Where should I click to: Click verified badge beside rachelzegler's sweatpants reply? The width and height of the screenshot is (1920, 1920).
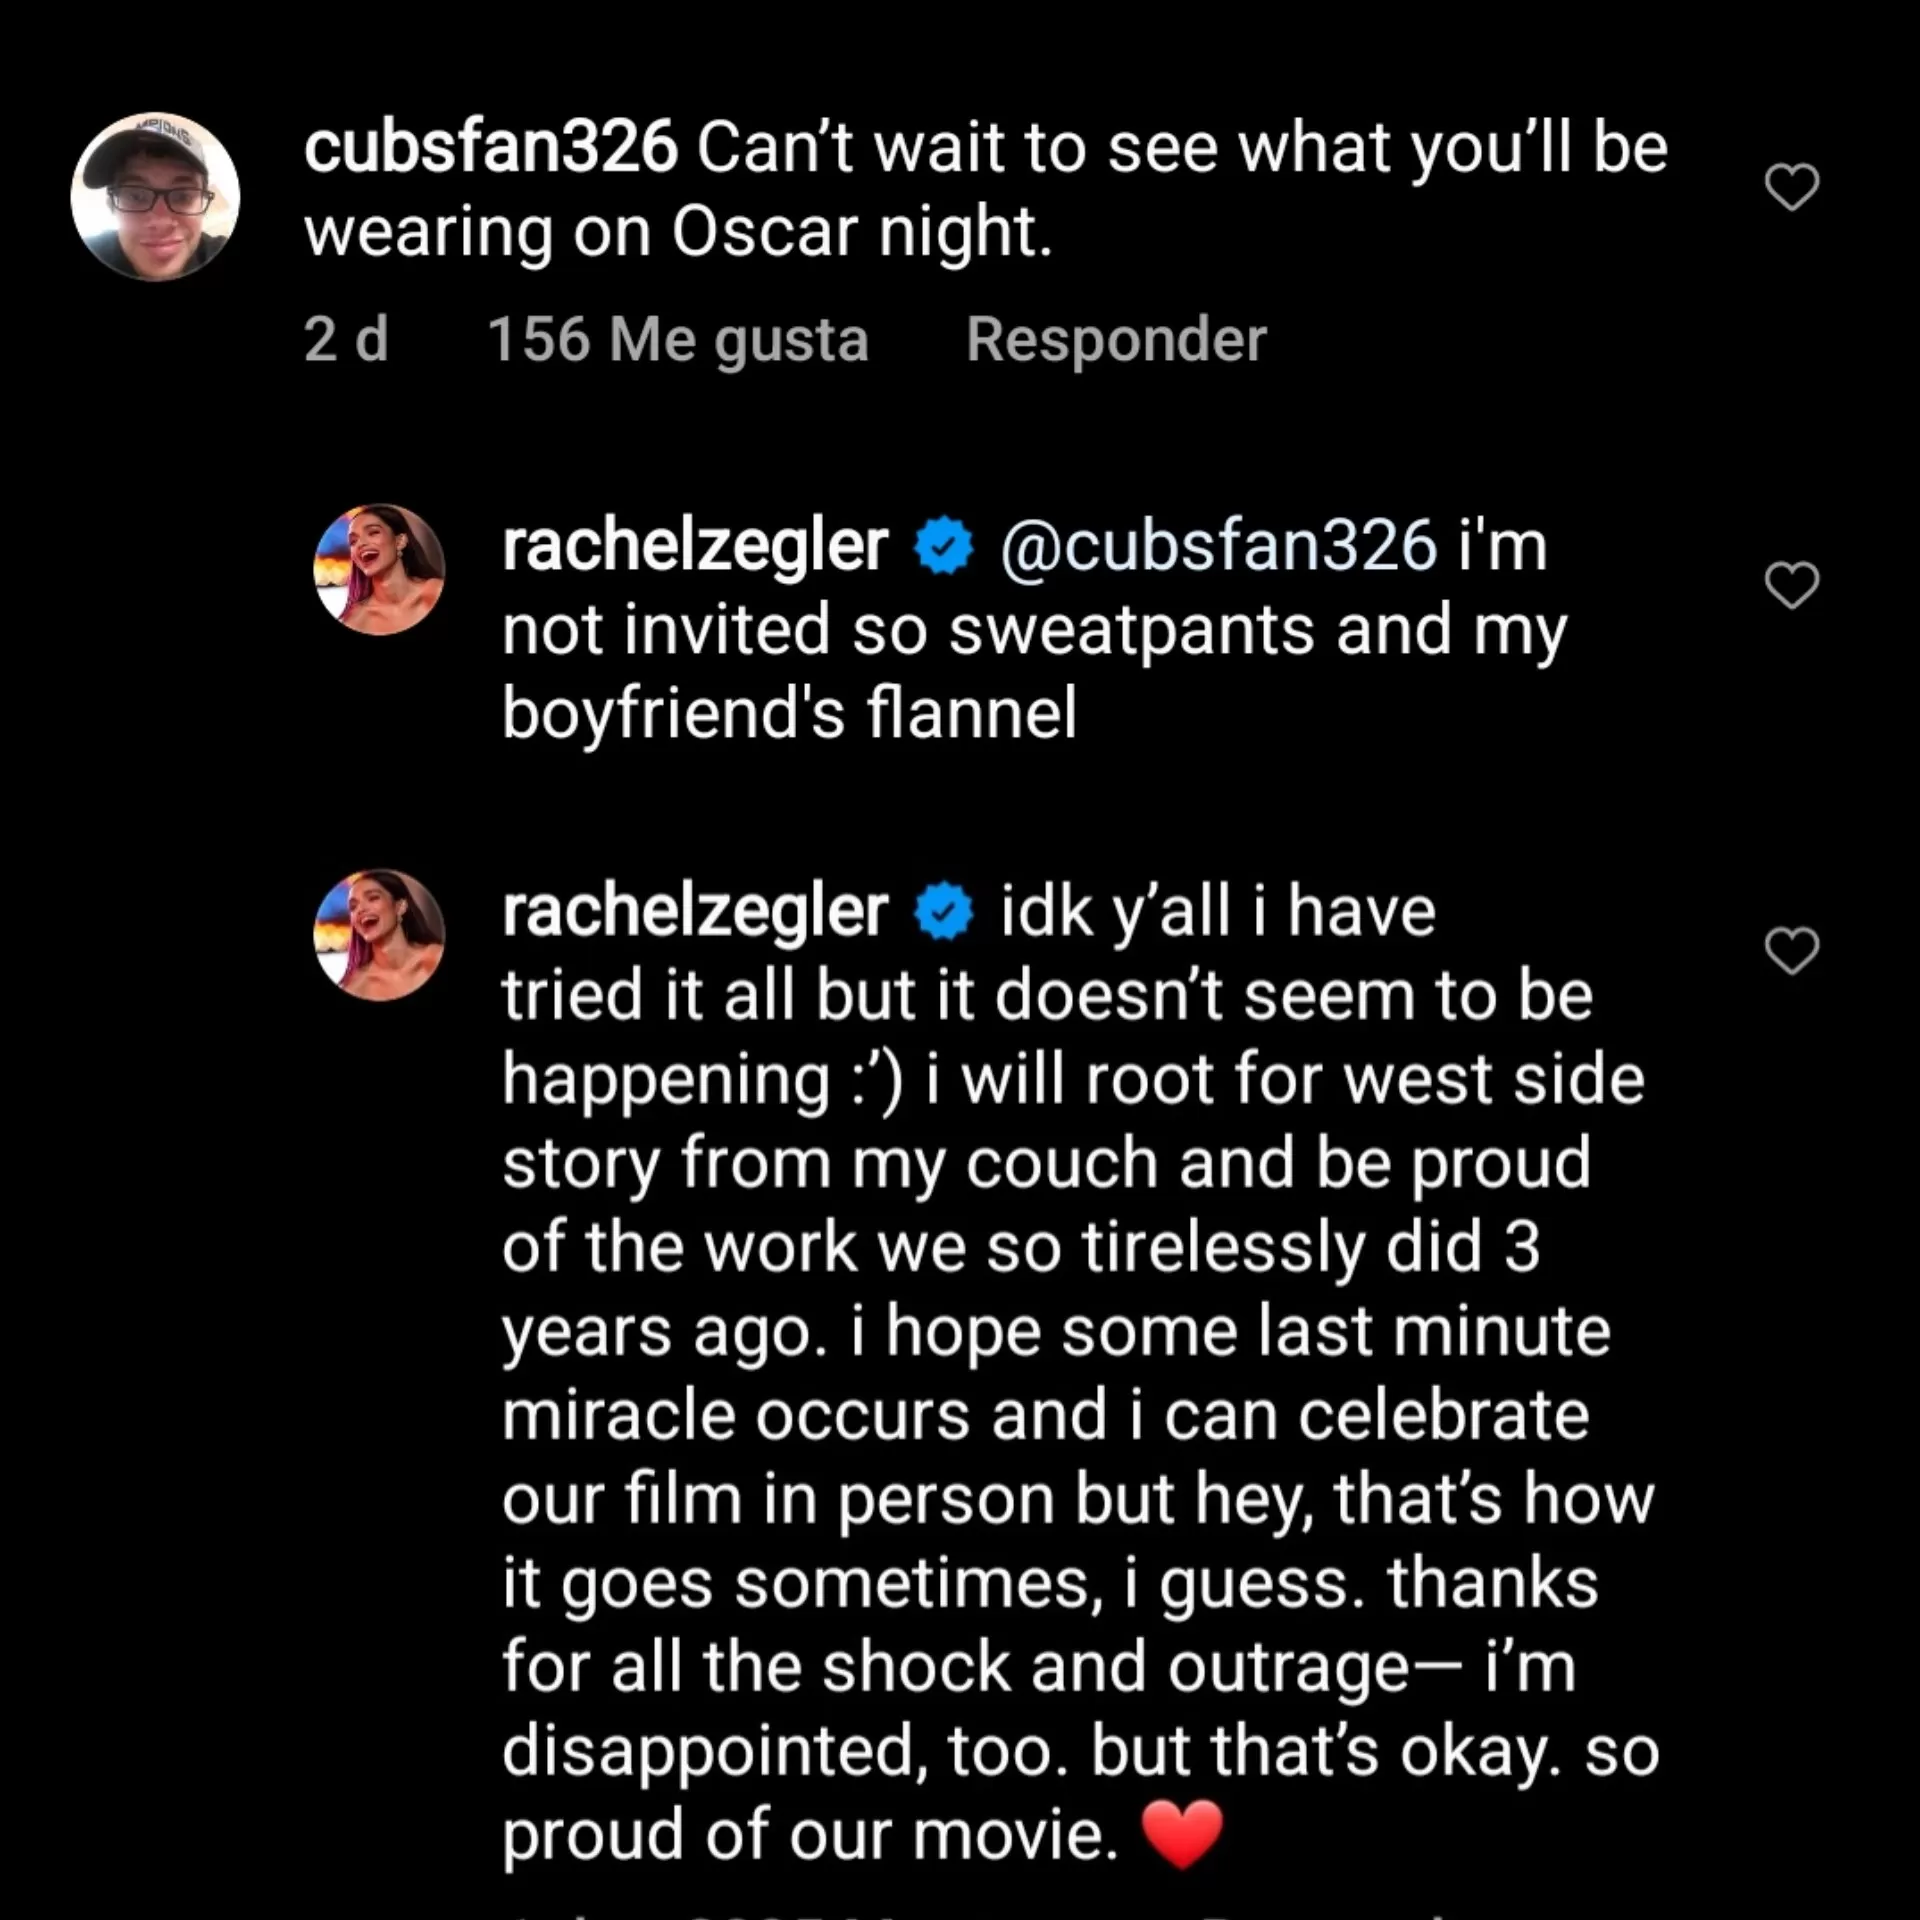944,546
